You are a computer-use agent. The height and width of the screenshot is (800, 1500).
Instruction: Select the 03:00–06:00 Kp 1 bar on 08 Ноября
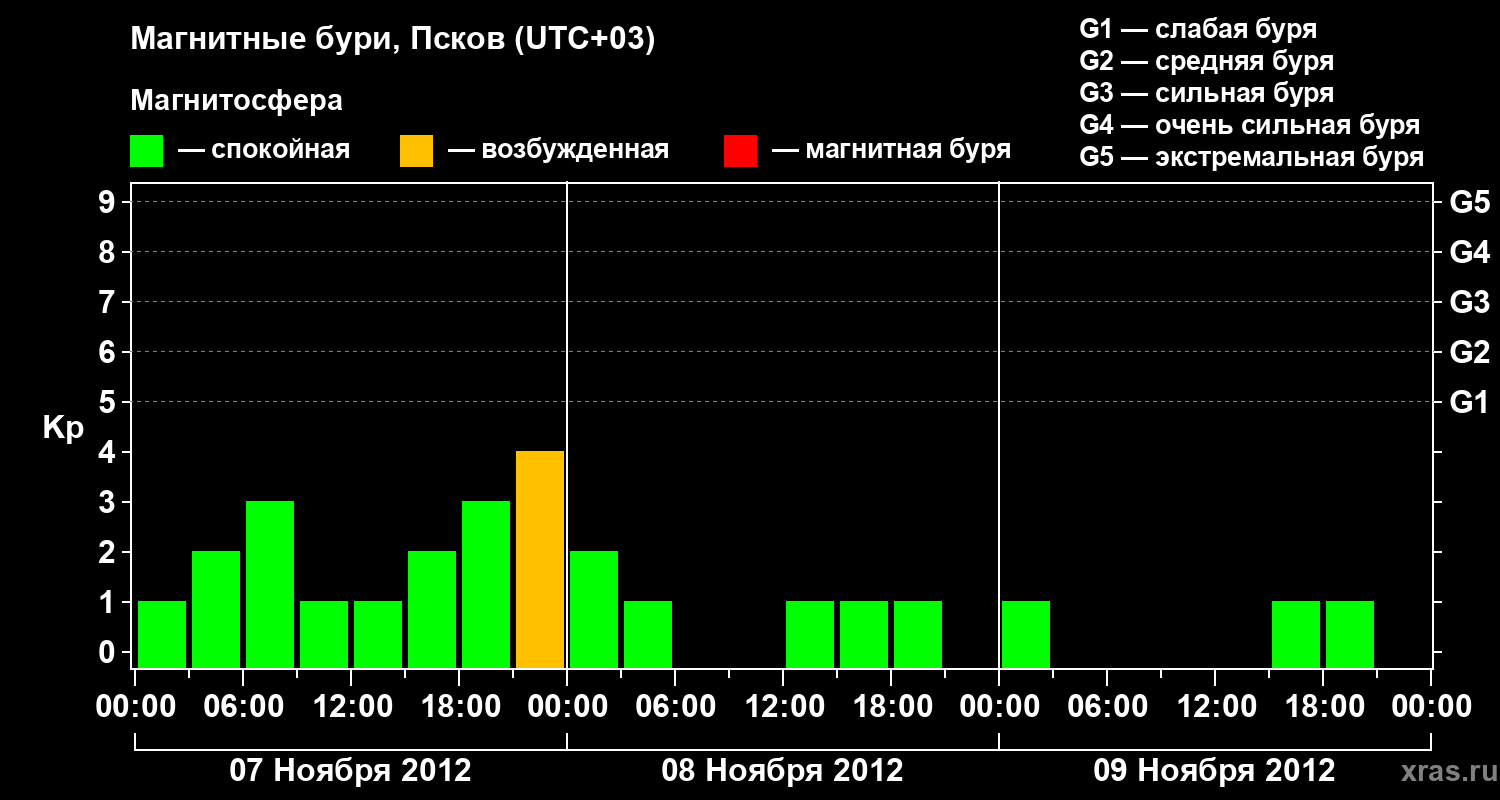(648, 635)
